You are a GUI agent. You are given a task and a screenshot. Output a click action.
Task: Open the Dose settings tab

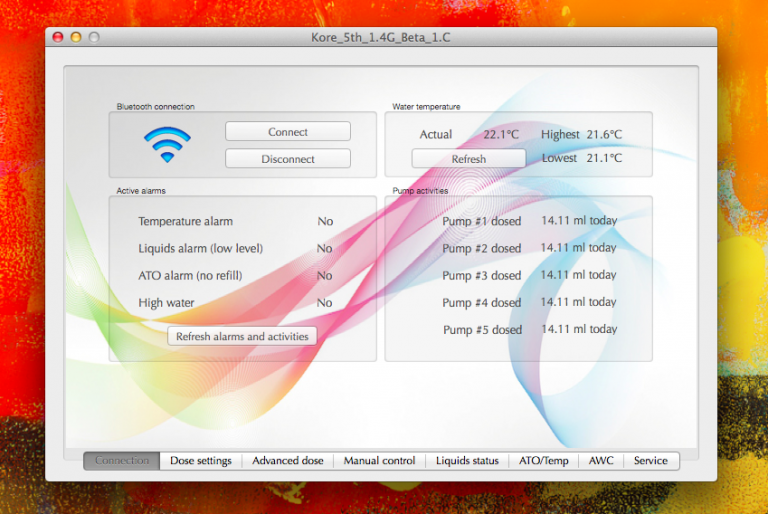[200, 461]
